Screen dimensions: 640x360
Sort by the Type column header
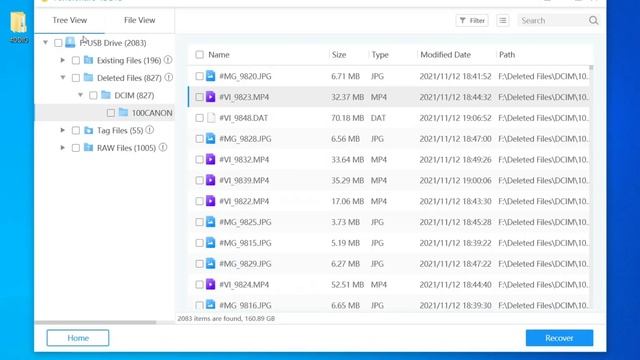tap(380, 55)
